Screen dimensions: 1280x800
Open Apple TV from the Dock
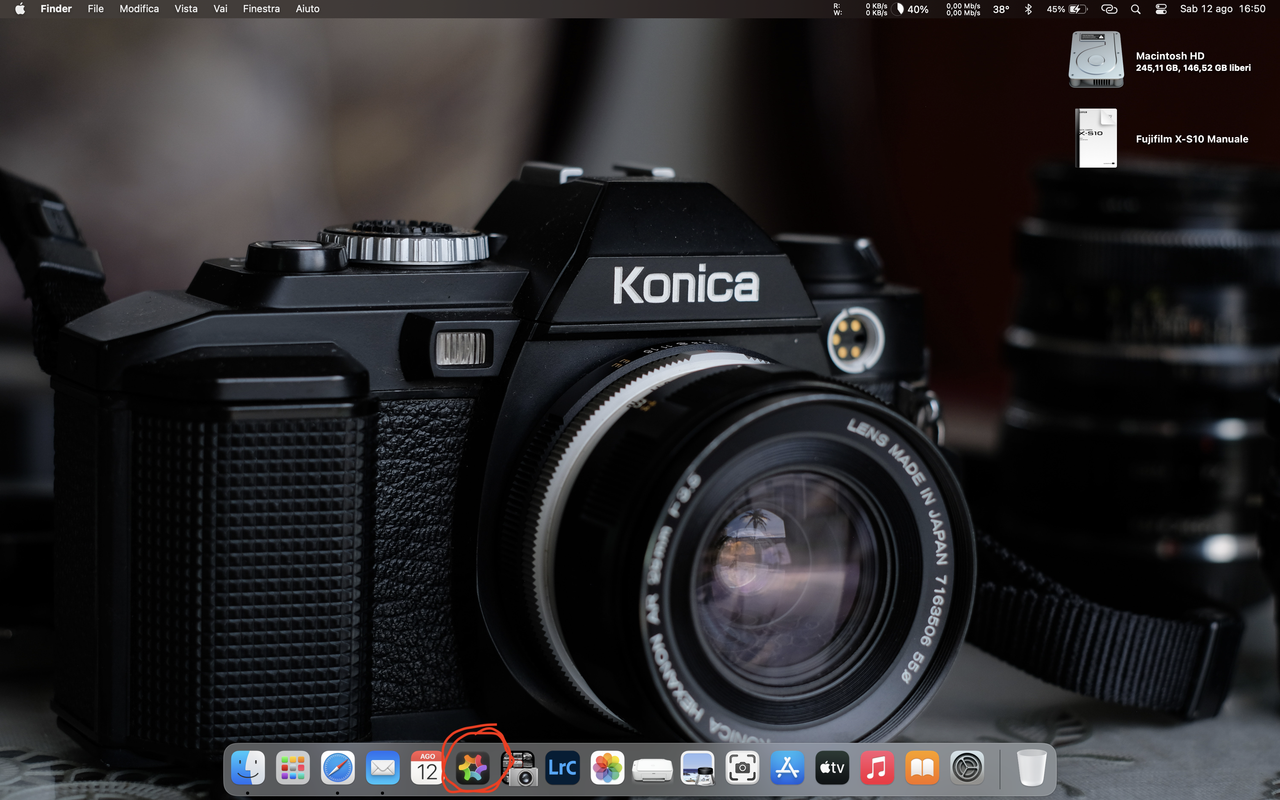tap(832, 768)
